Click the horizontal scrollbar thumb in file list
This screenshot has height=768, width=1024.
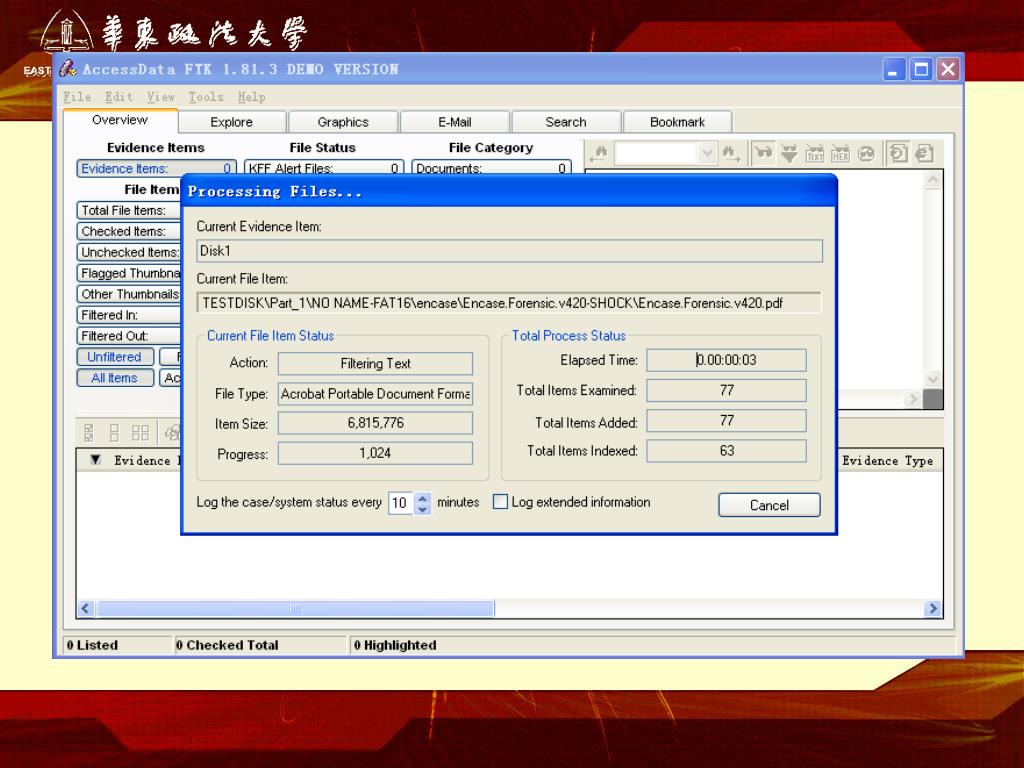pyautogui.click(x=295, y=608)
